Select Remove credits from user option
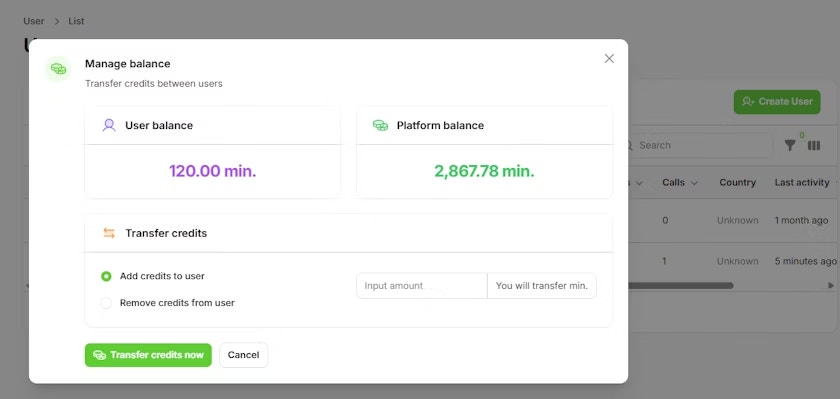This screenshot has height=399, width=840. (x=106, y=303)
